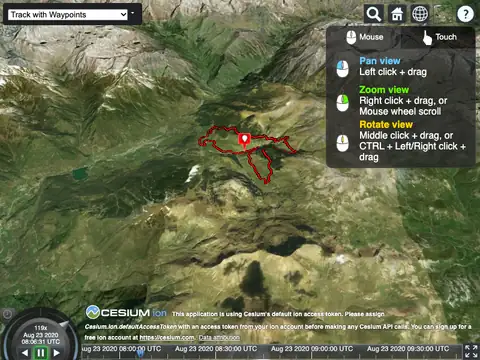
Task: Click the blue timeline scrubber marker
Action: pyautogui.click(x=140, y=353)
